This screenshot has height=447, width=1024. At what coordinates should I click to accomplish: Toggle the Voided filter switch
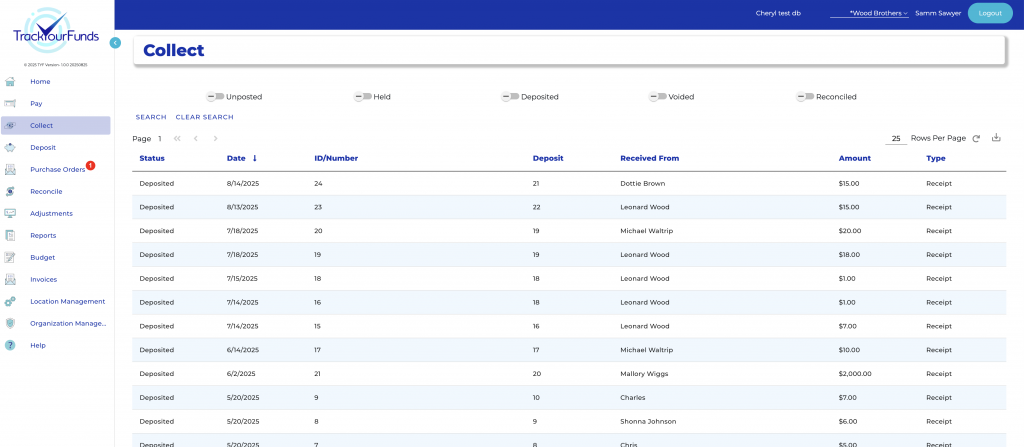pos(657,97)
